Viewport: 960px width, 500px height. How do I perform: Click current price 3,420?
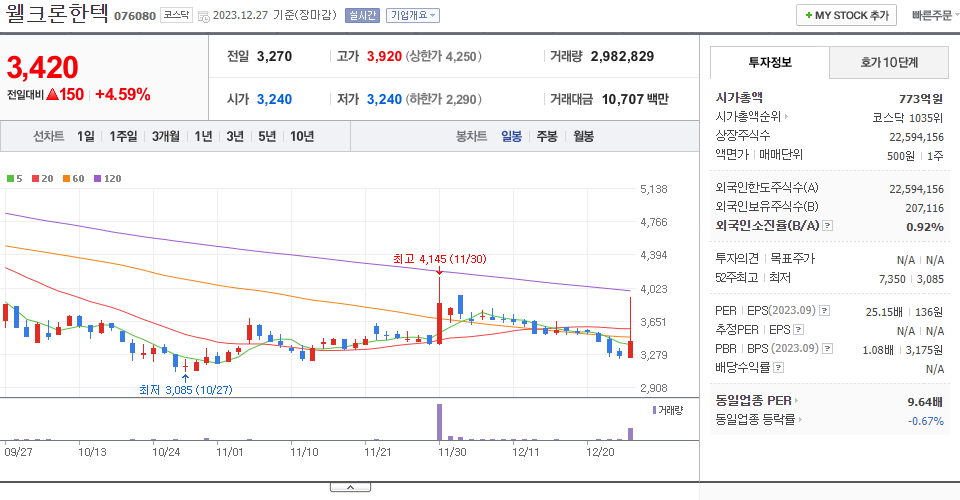point(42,67)
